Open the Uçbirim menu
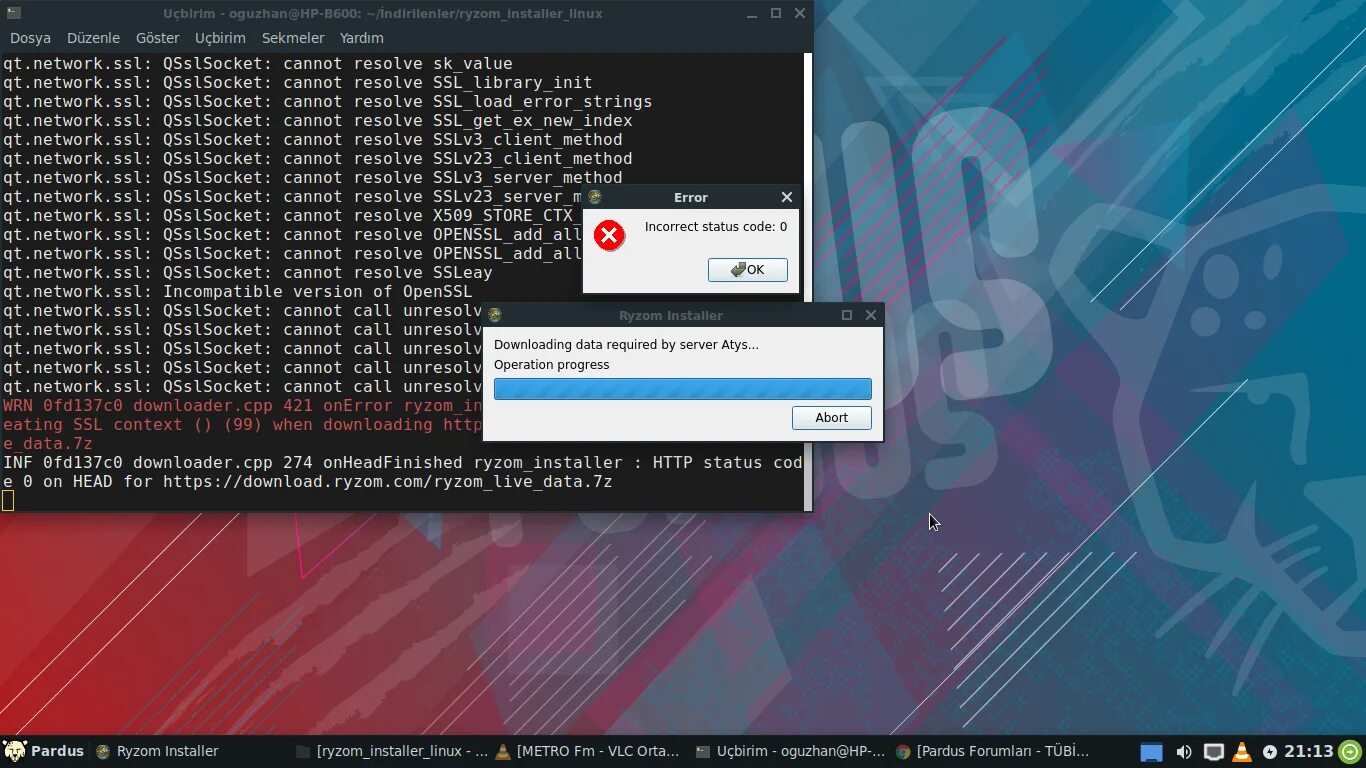 [x=220, y=38]
